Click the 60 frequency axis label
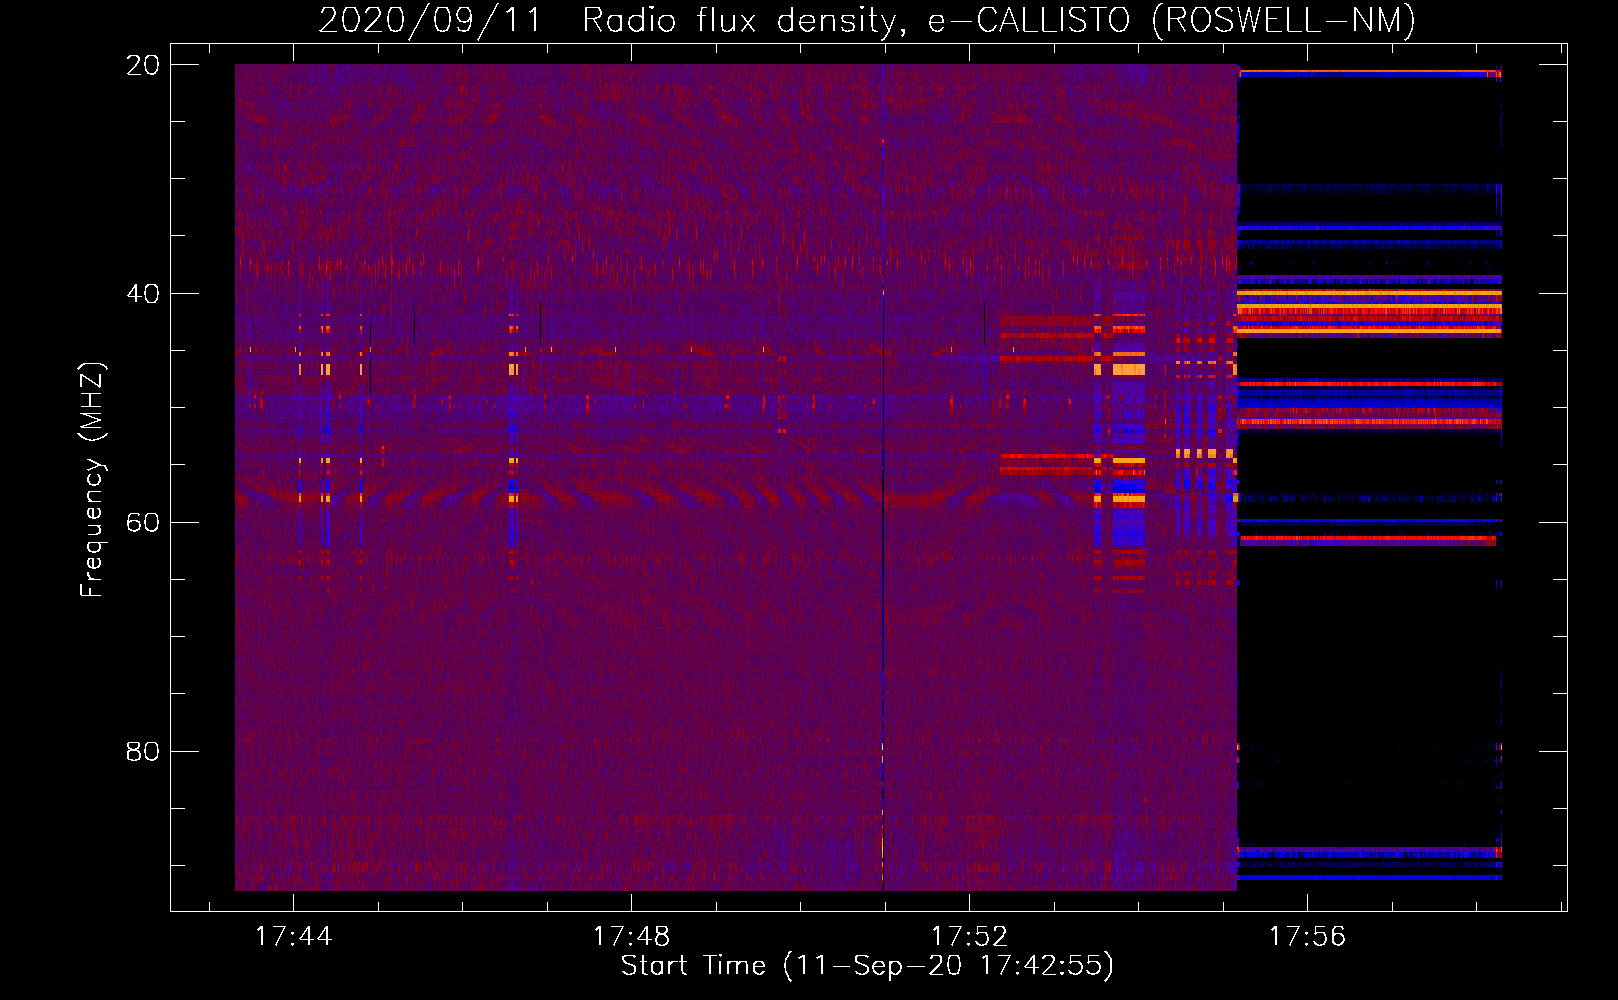 coord(143,523)
